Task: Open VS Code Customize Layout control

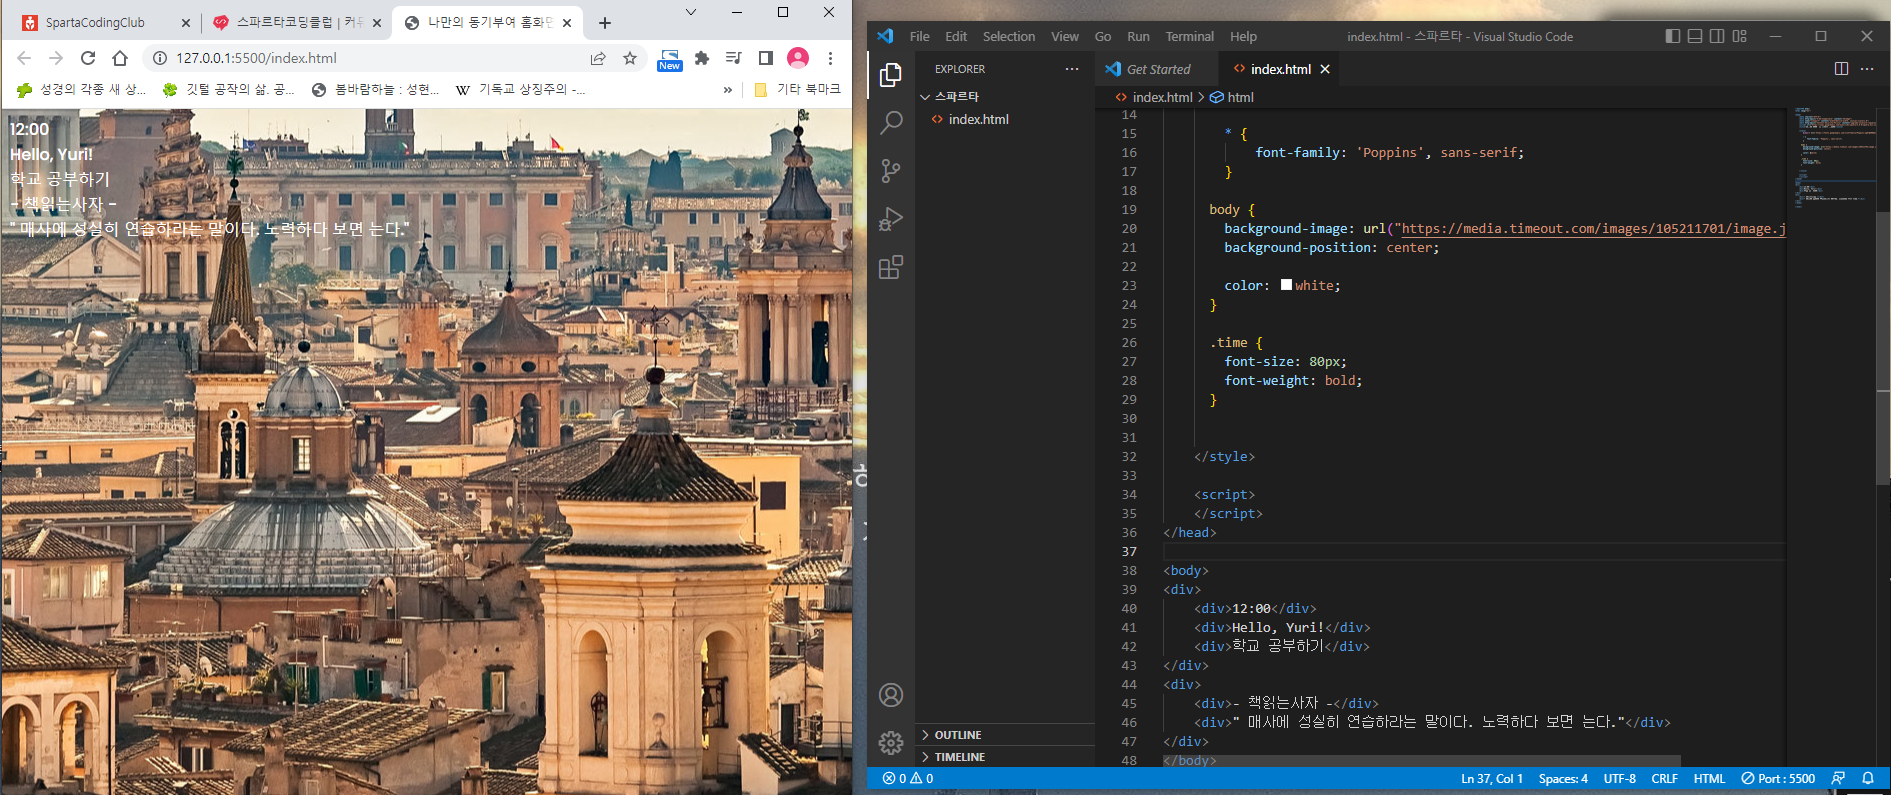Action: (x=1740, y=36)
